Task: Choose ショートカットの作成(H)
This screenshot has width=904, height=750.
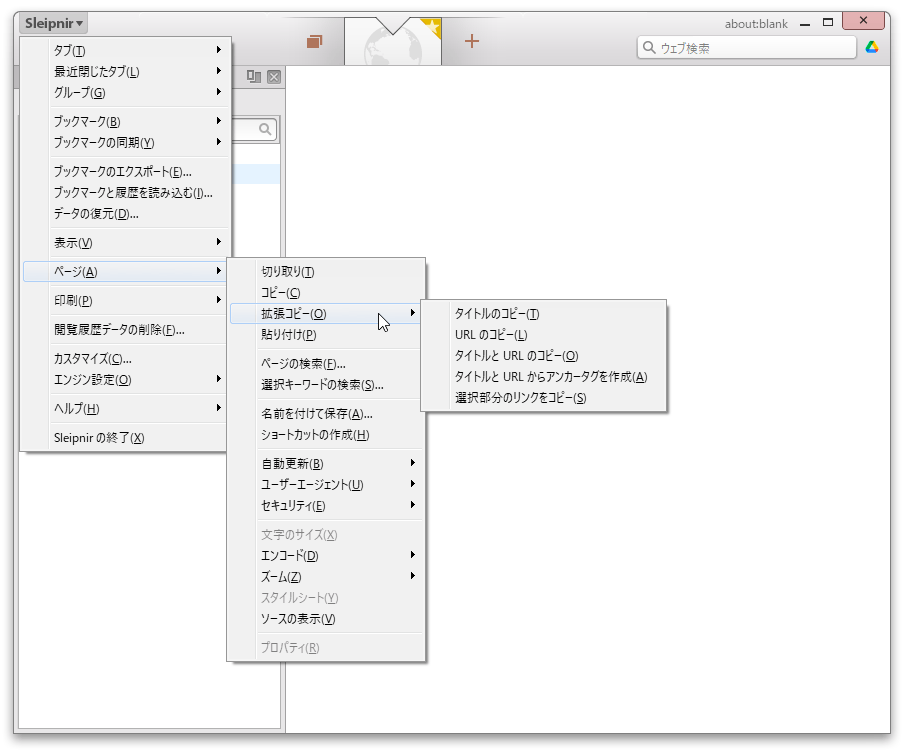Action: click(x=326, y=435)
